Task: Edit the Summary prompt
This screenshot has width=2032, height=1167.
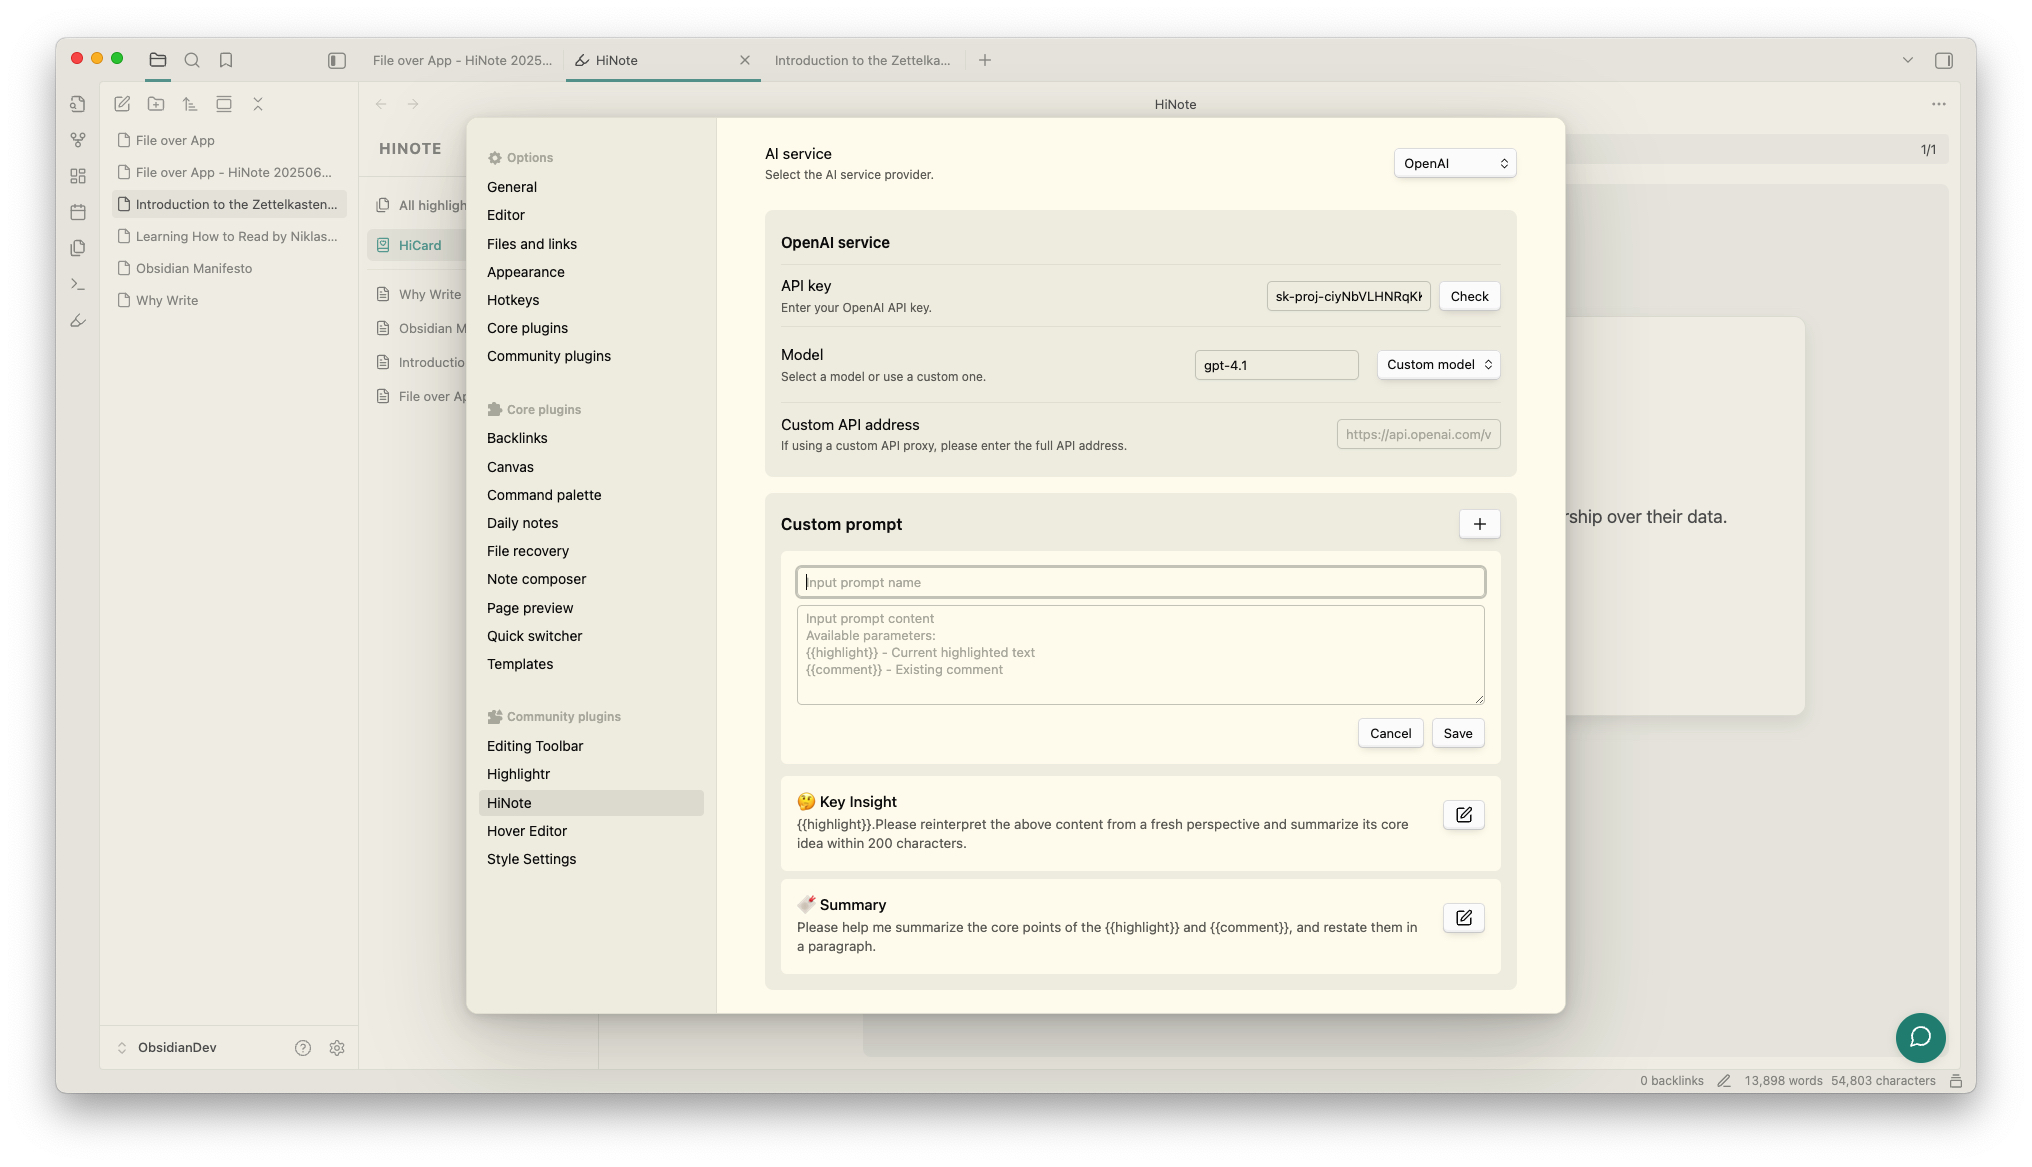Action: [x=1463, y=918]
